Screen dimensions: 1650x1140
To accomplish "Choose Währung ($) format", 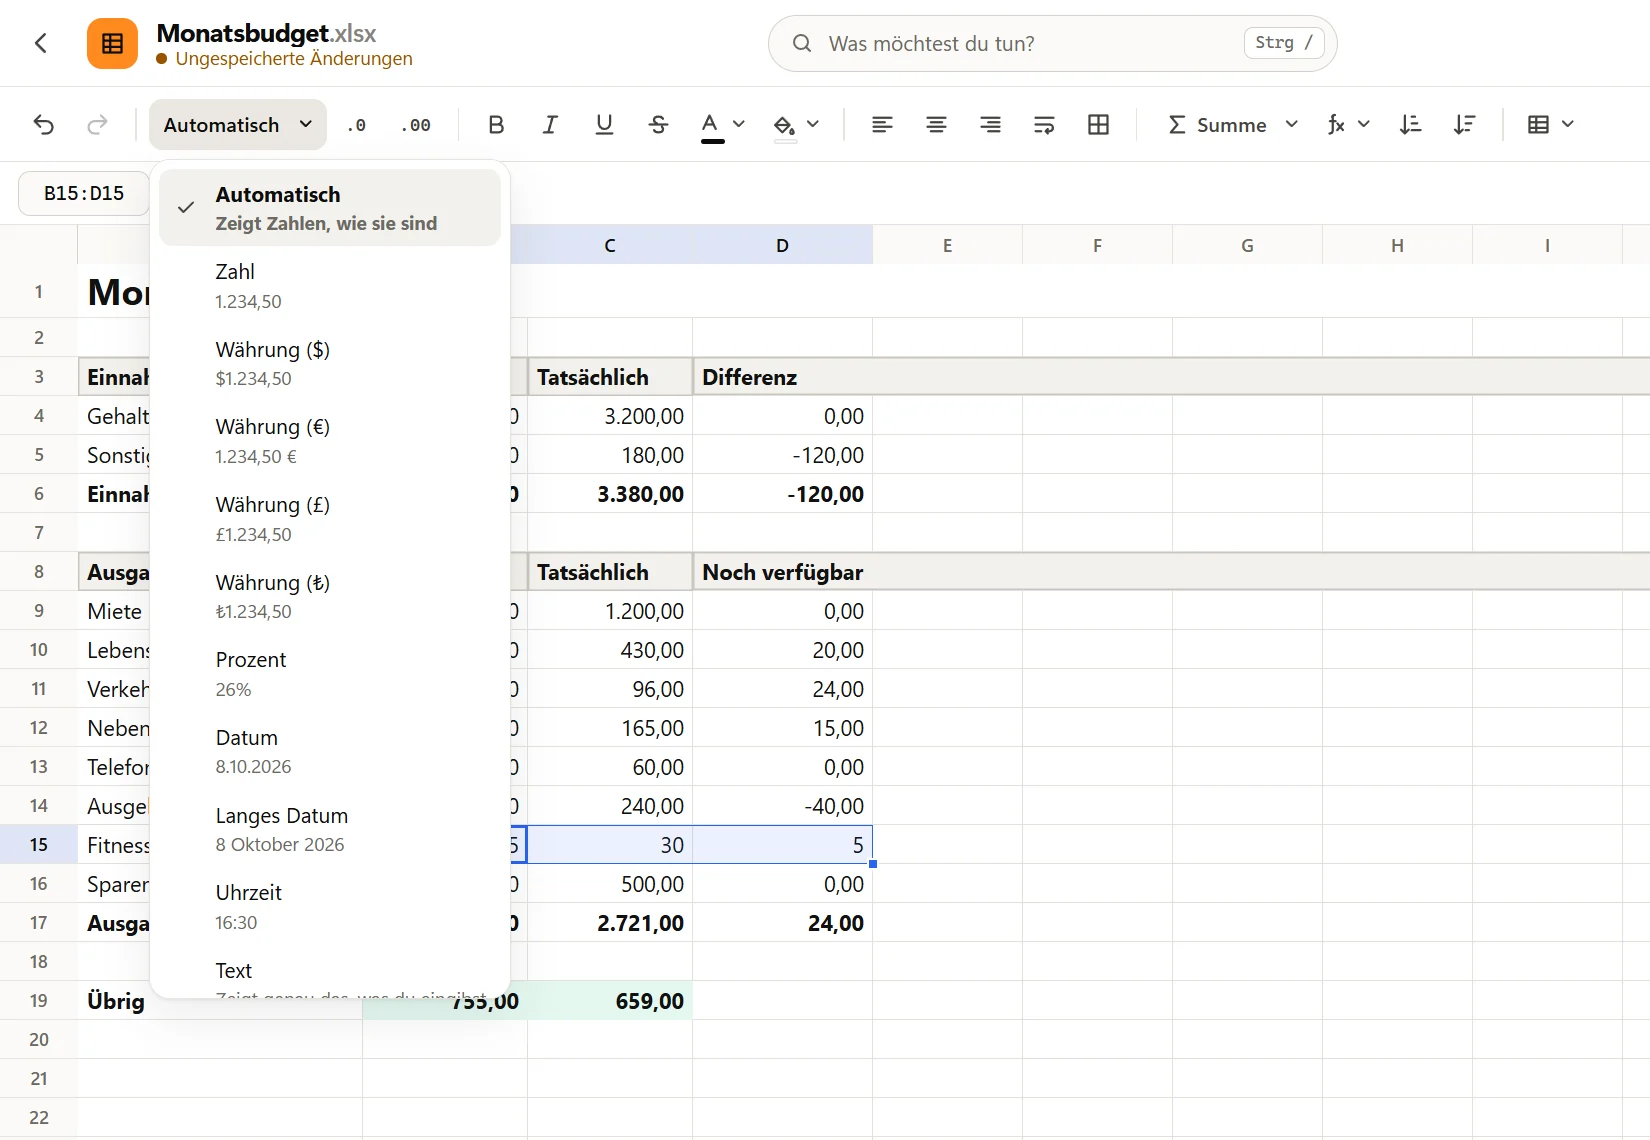I will tap(330, 364).
